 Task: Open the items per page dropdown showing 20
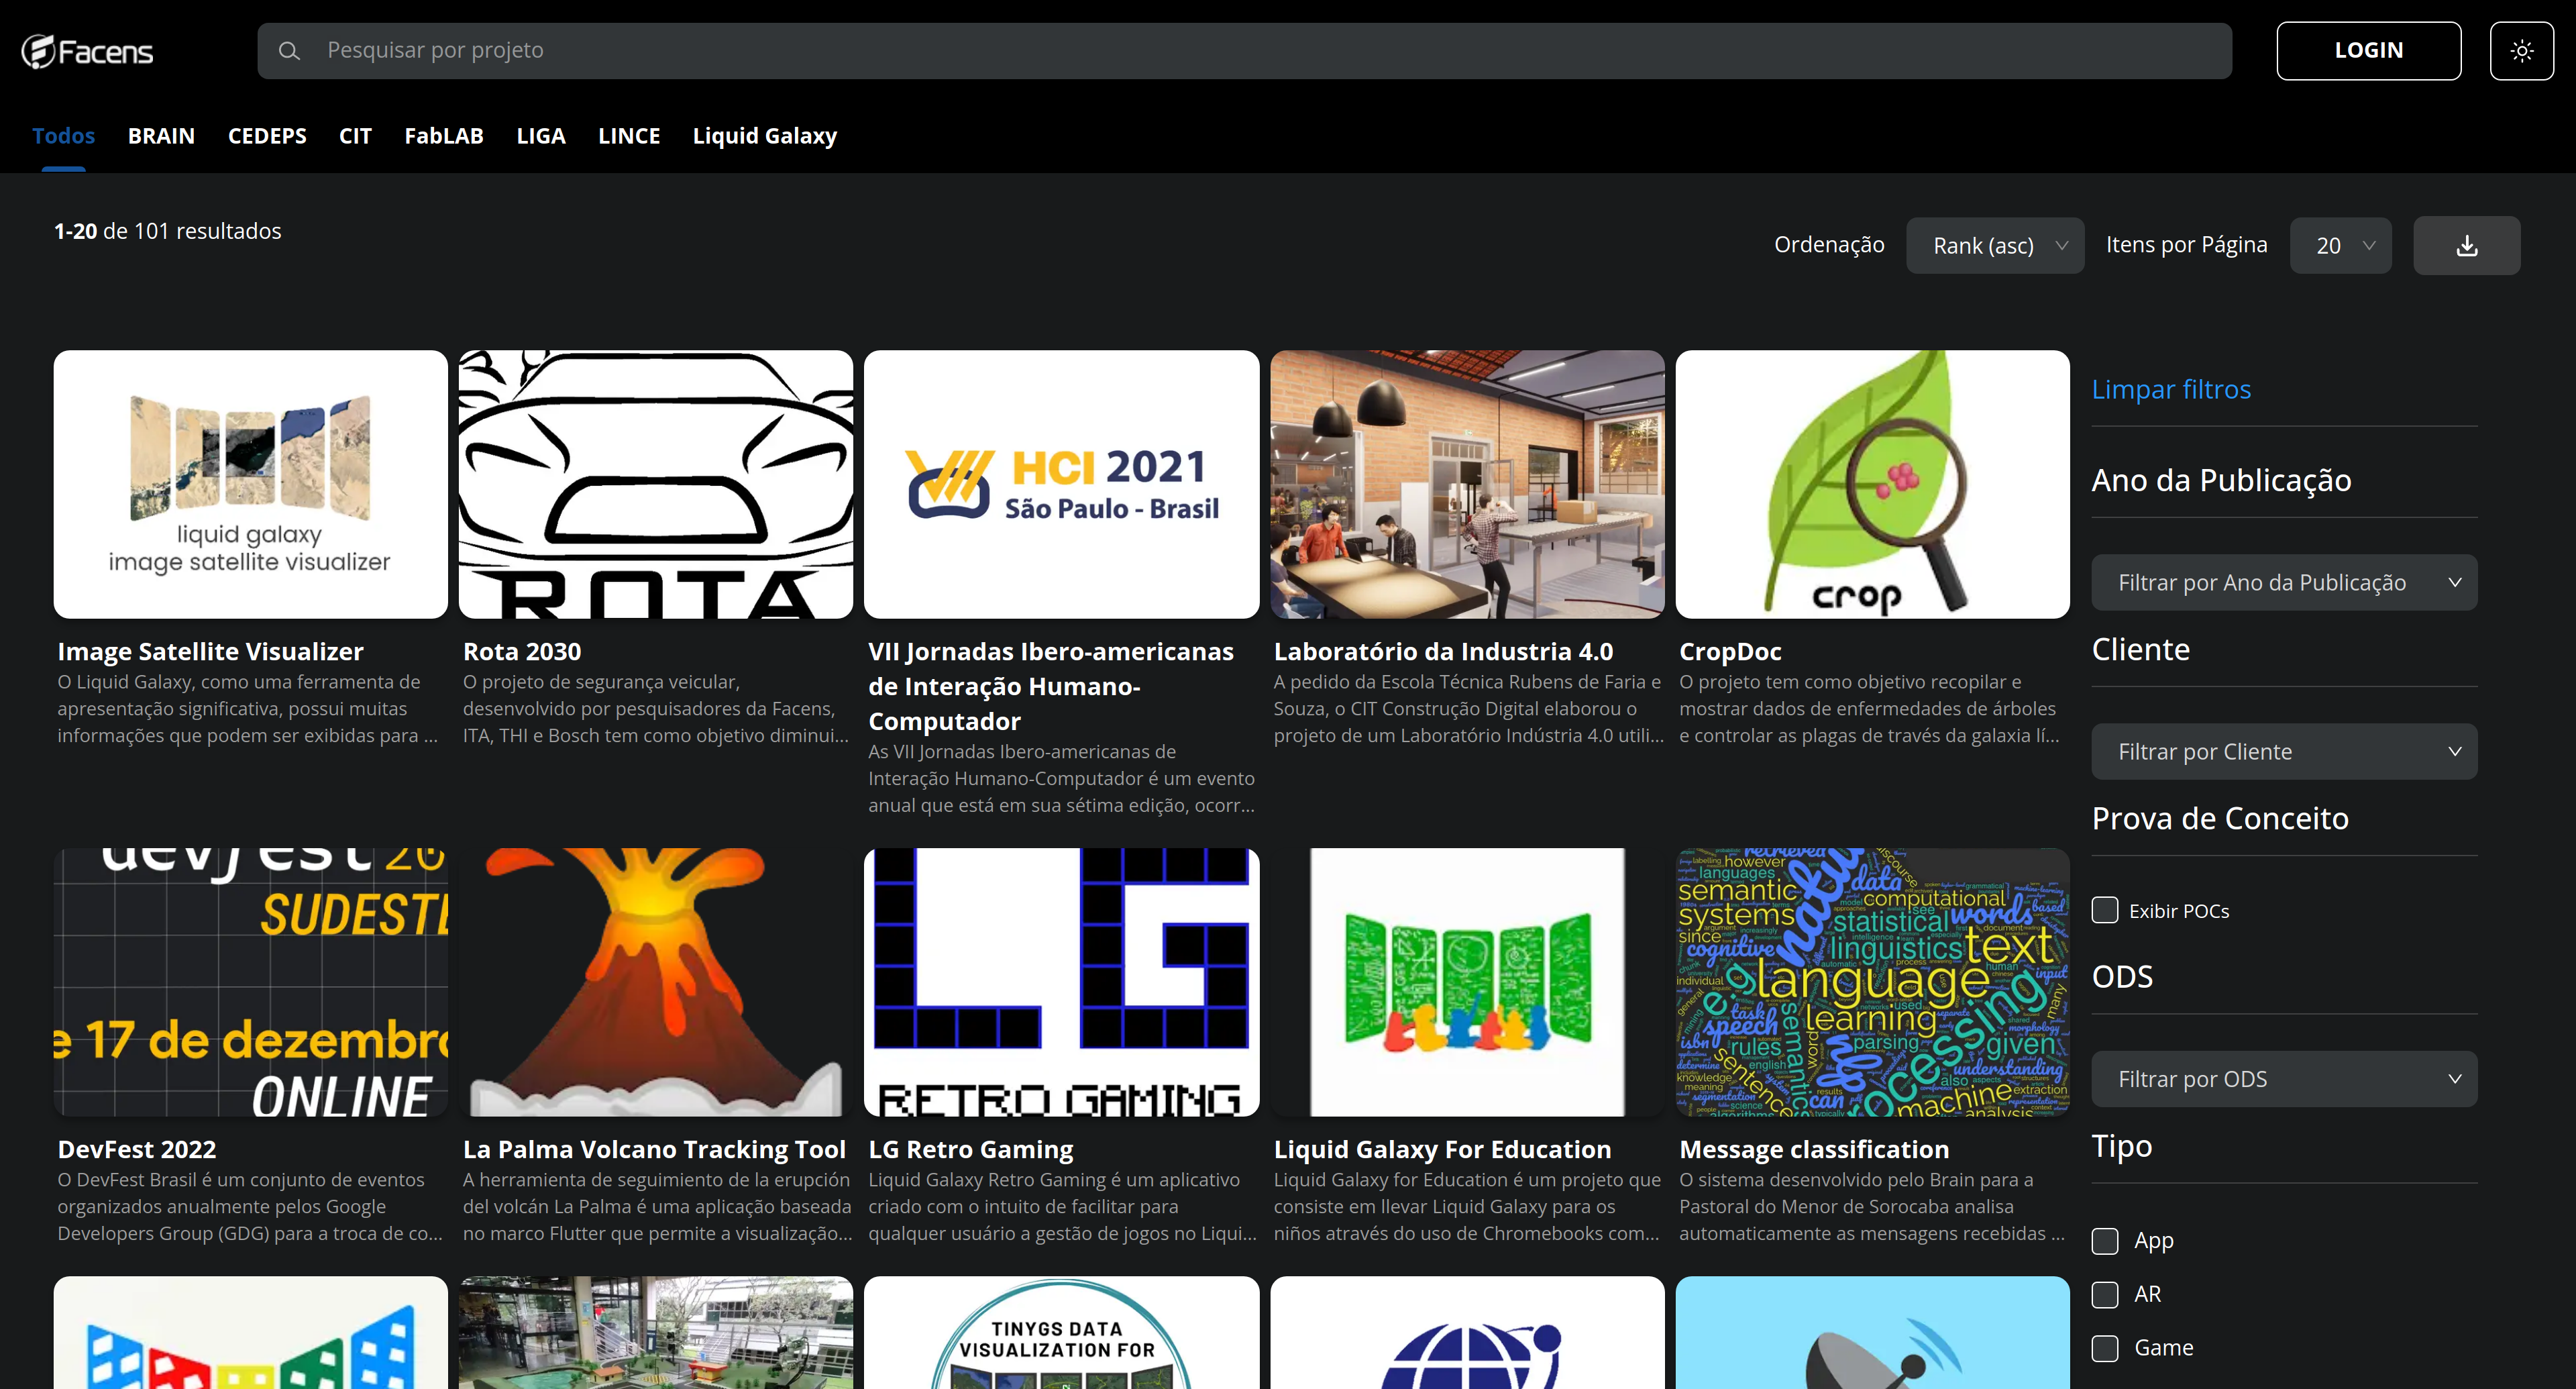tap(2340, 246)
